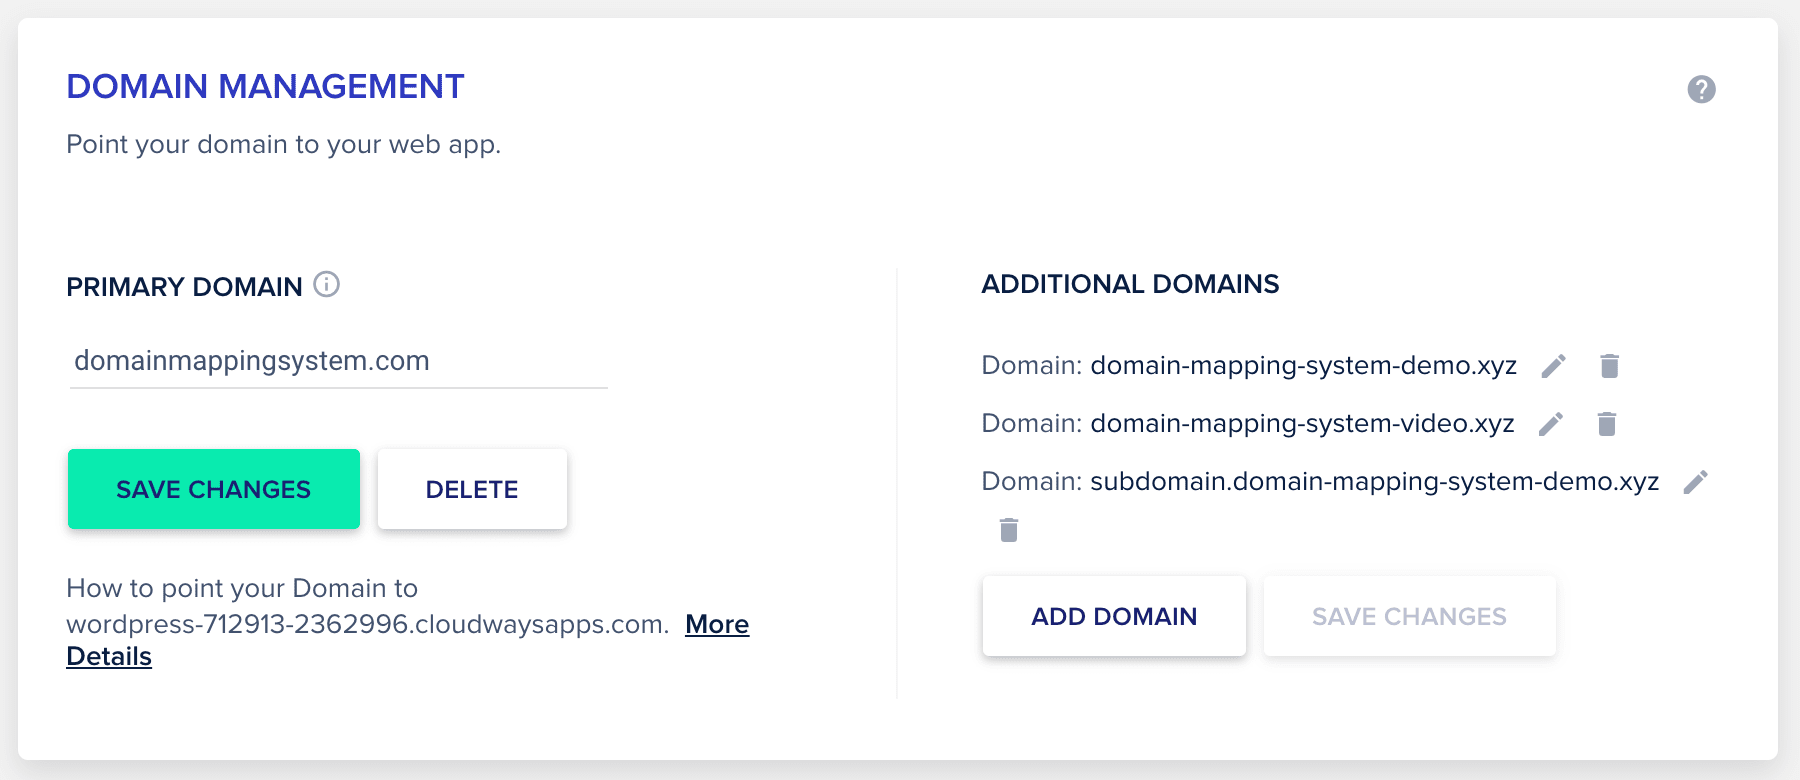Click the Primary Domain label text
The width and height of the screenshot is (1800, 780).
click(184, 287)
